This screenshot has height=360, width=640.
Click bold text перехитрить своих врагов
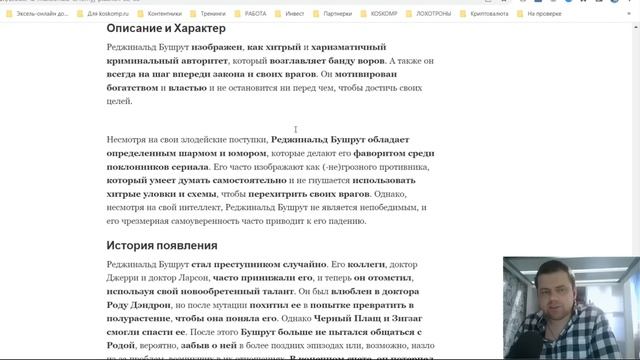point(309,194)
